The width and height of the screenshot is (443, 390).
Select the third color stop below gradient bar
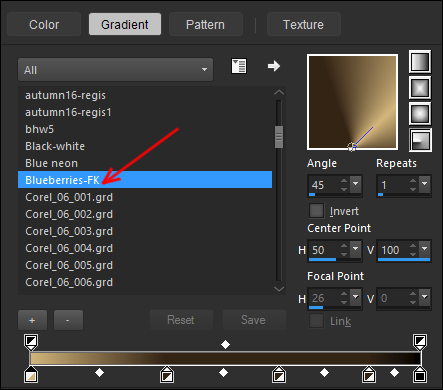click(279, 375)
